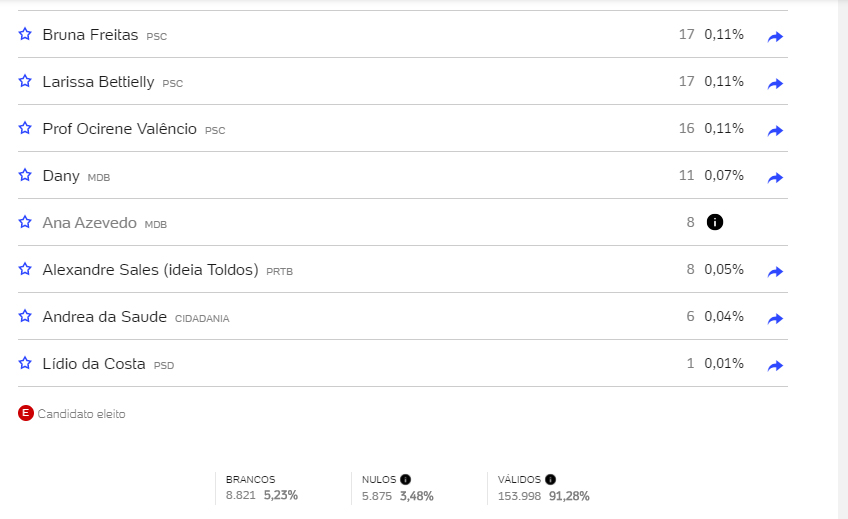The width and height of the screenshot is (848, 519).
Task: Share Bruna Freitas result
Action: (775, 37)
